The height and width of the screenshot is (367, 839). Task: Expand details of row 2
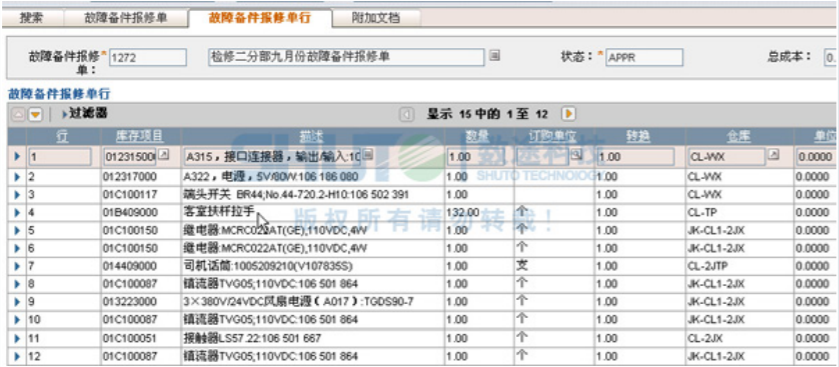coord(17,176)
